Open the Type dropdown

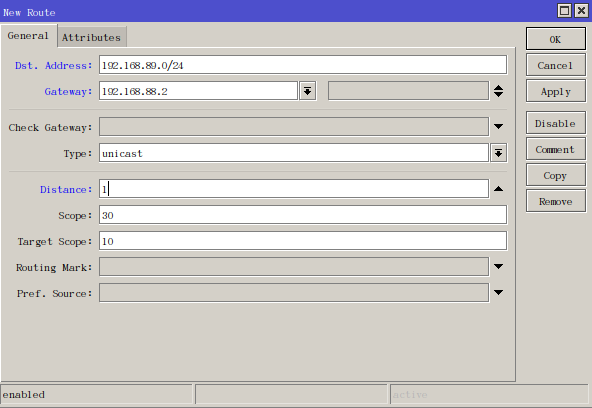(499, 153)
